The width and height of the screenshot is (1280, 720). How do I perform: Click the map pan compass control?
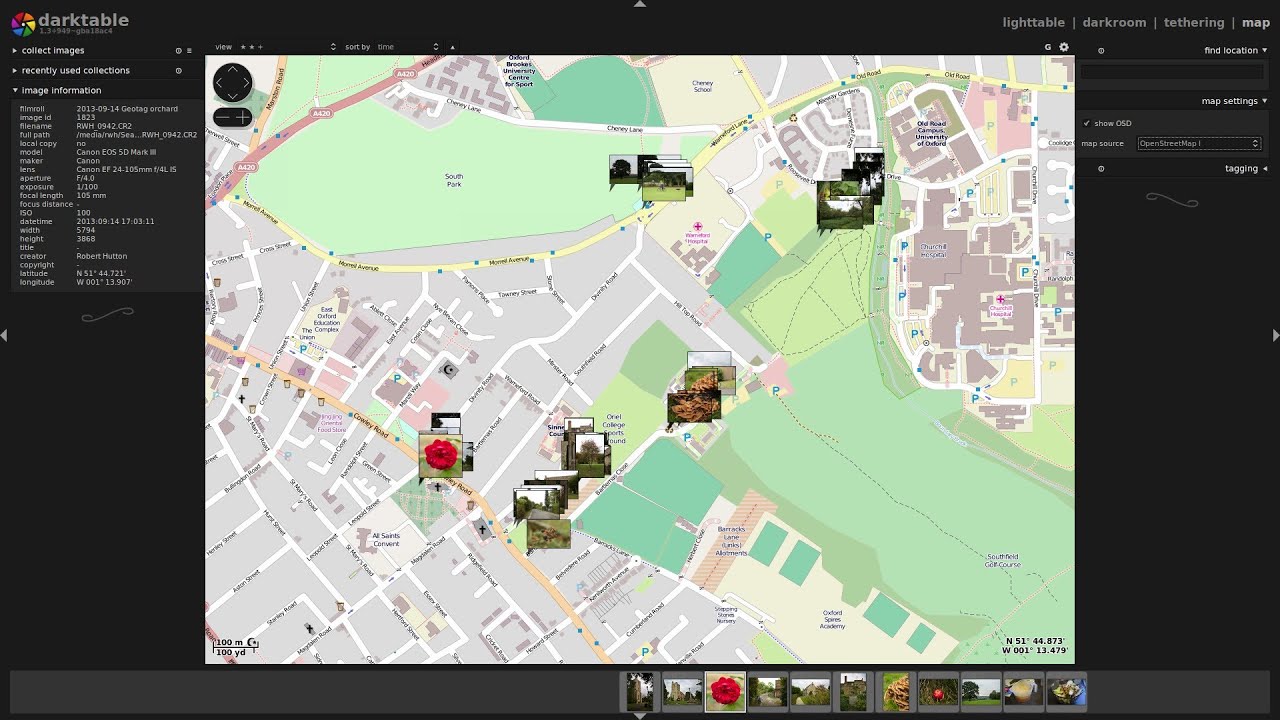pyautogui.click(x=232, y=82)
